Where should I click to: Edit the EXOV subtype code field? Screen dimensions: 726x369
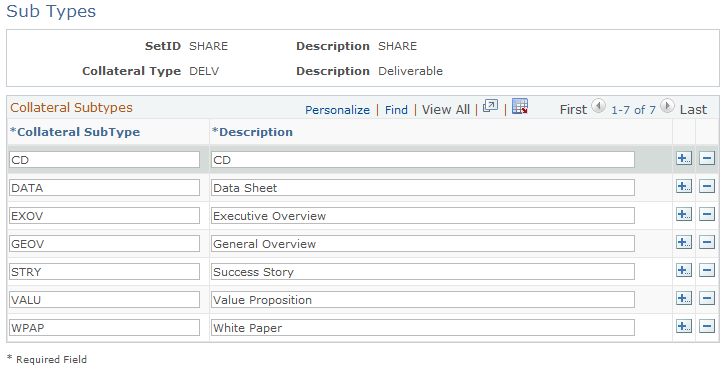104,216
